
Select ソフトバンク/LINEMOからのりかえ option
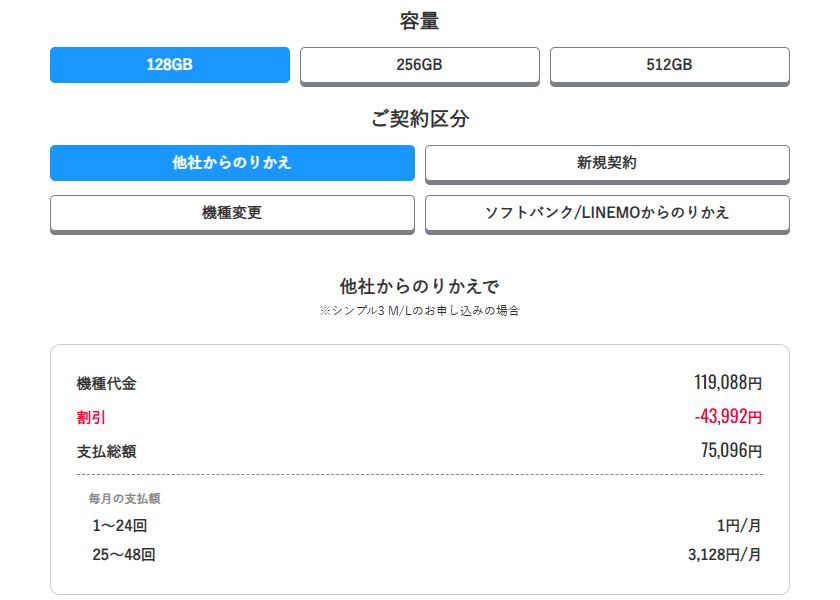tap(607, 213)
